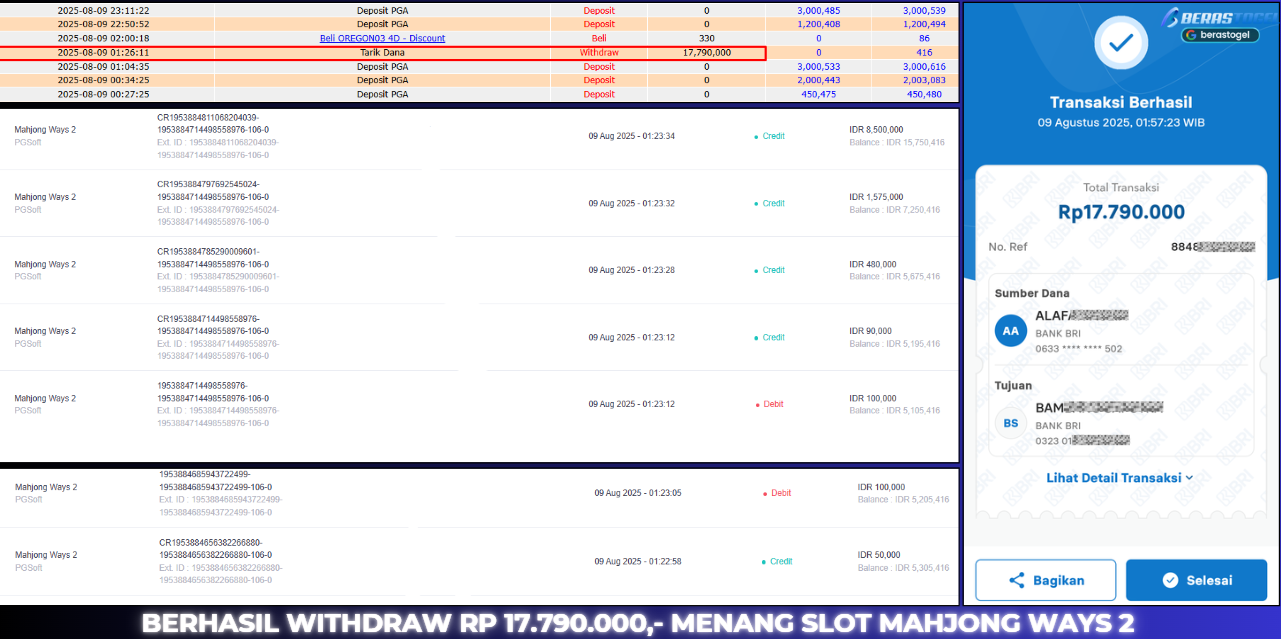Click the Transaksi Berhasil heading
The height and width of the screenshot is (639, 1281).
1120,102
